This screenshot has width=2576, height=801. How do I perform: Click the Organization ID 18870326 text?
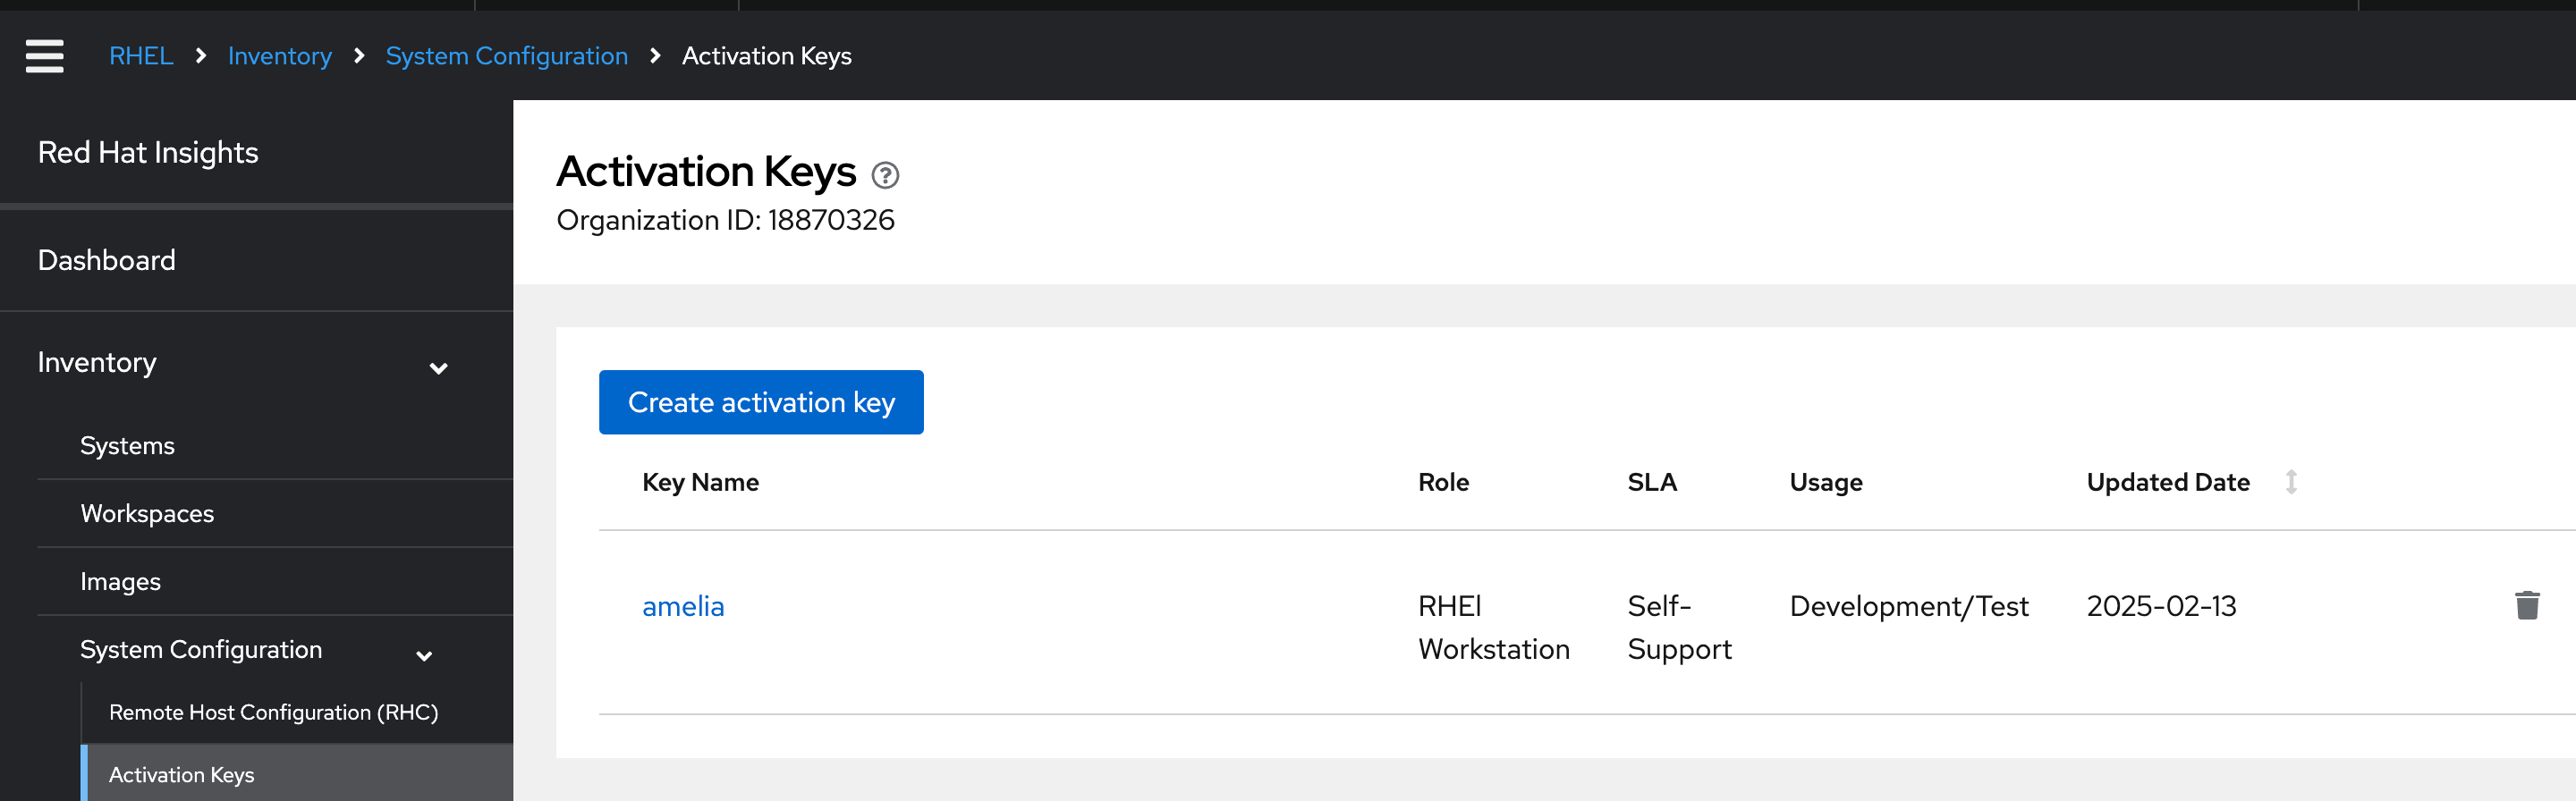pos(725,220)
